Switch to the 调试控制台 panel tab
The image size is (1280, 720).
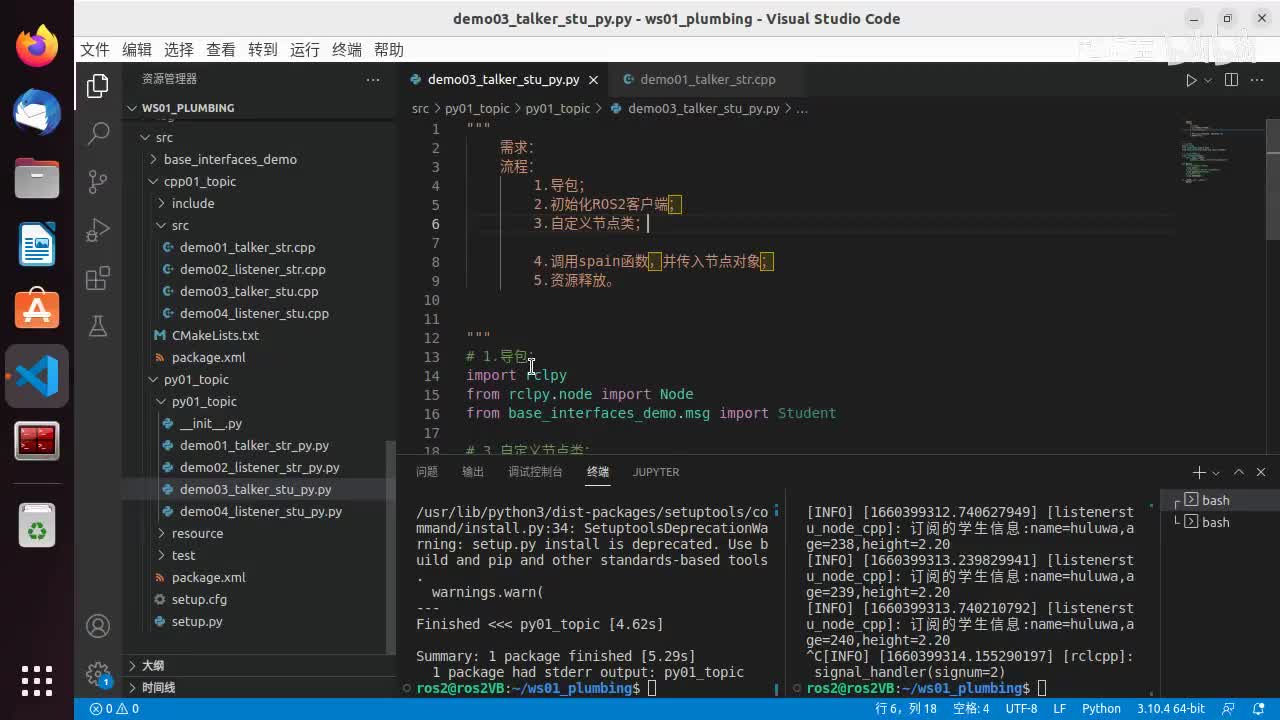535,472
